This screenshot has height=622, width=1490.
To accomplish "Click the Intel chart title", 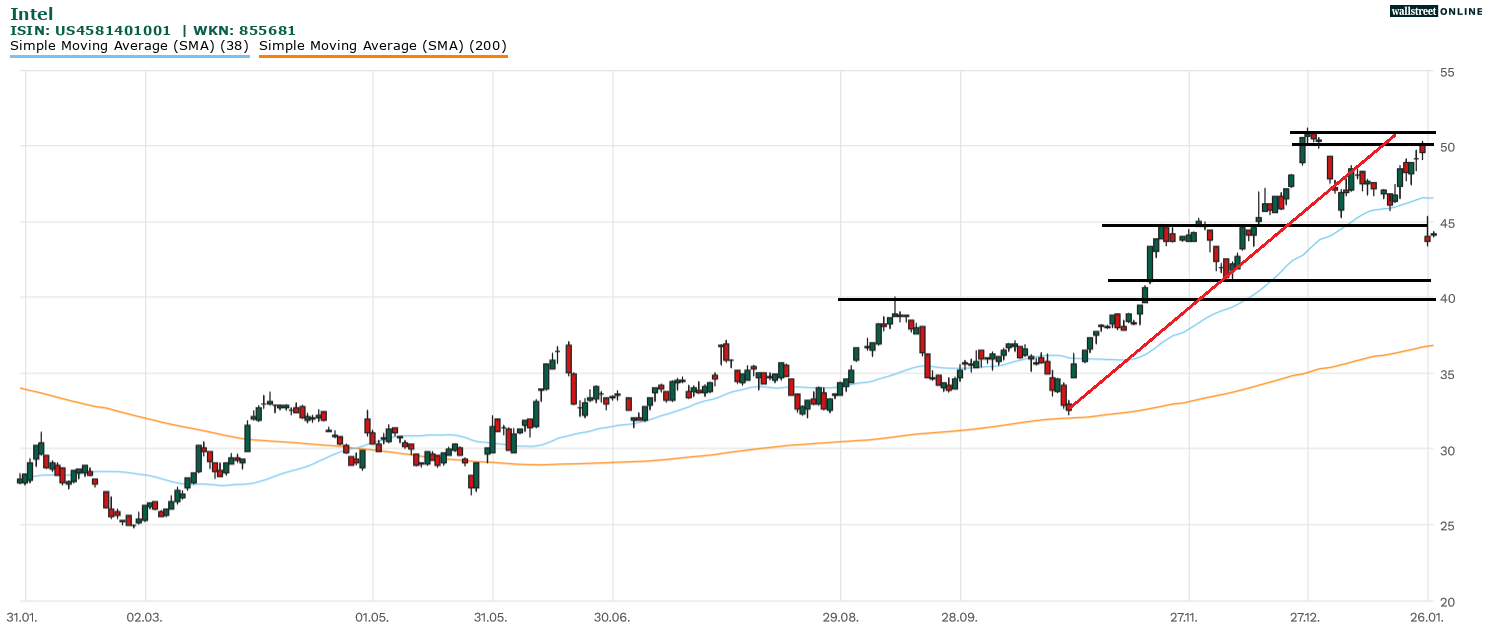I will point(31,14).
